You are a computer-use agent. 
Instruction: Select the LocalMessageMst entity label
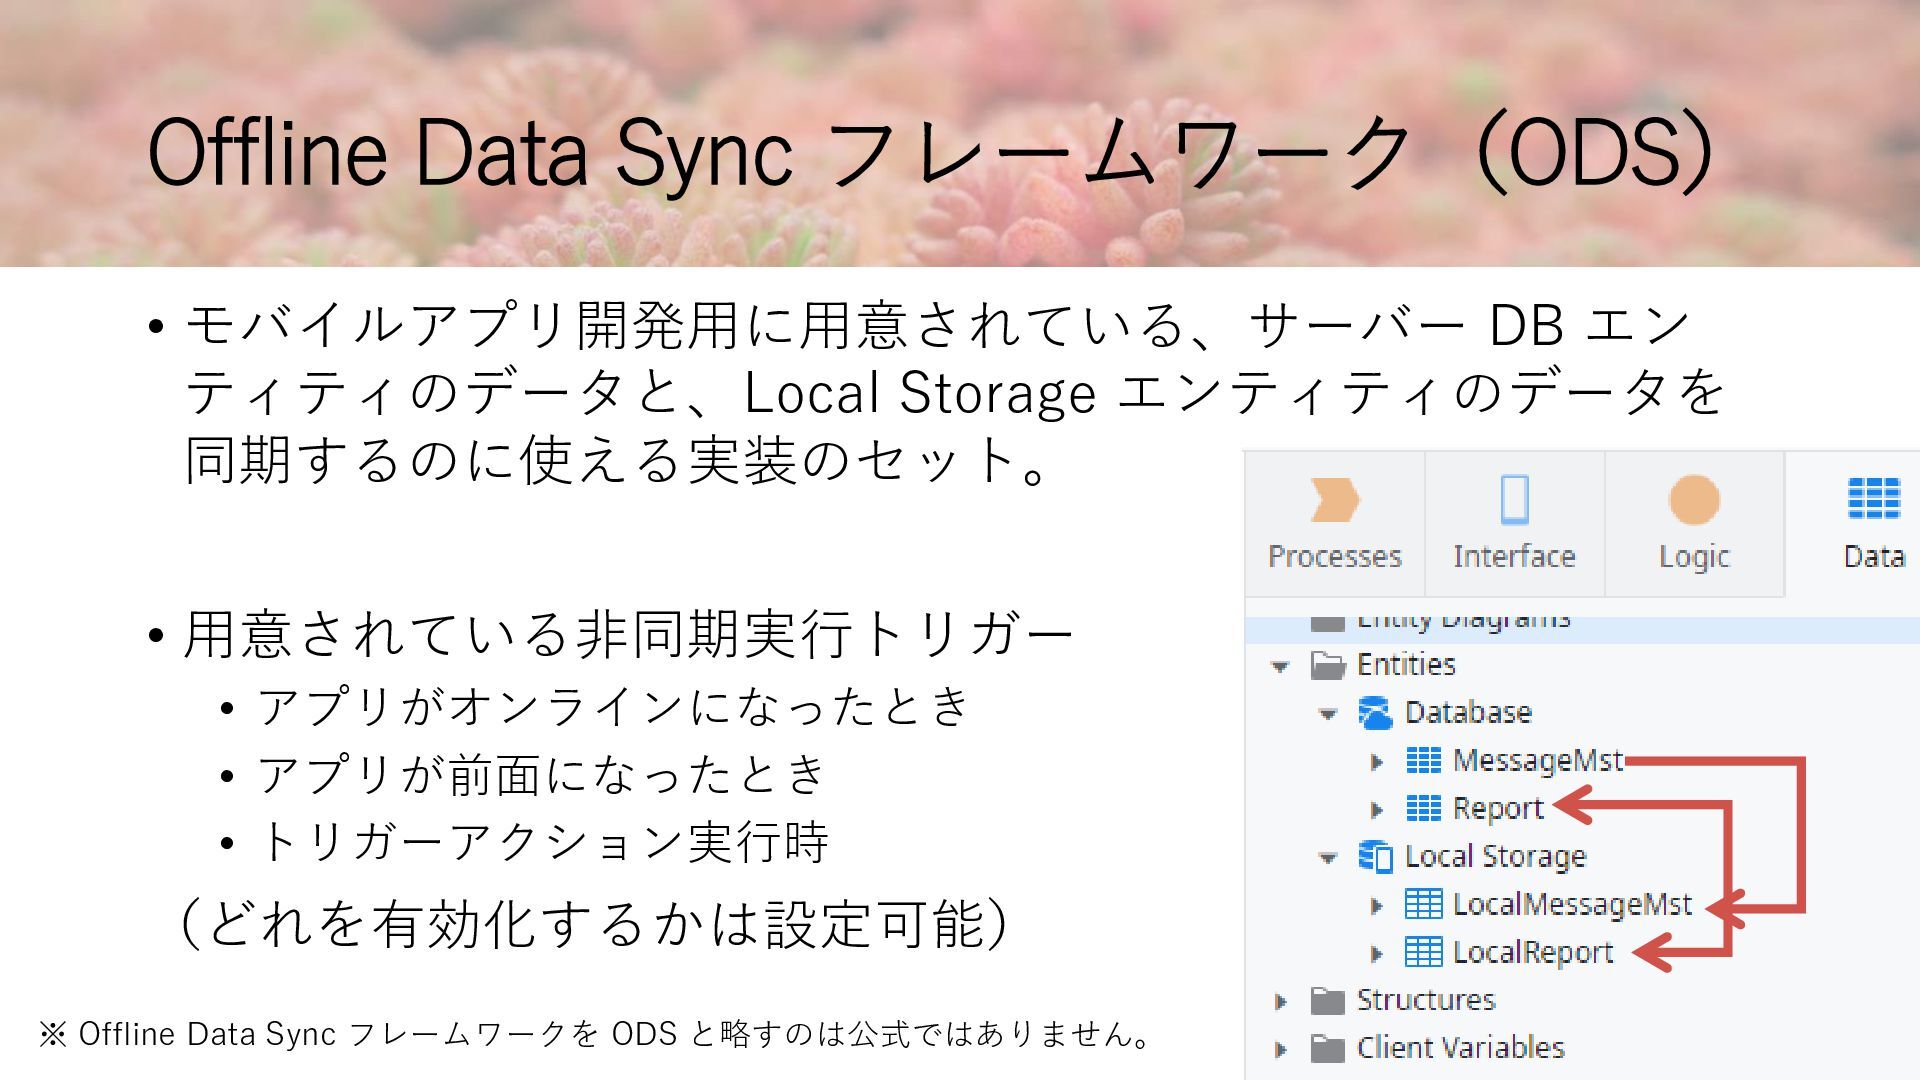click(1571, 904)
